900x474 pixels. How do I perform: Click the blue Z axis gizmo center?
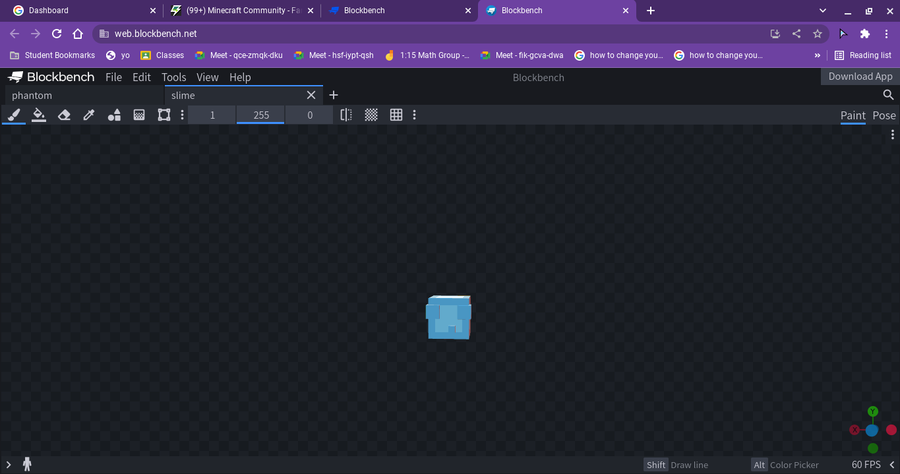click(x=872, y=430)
